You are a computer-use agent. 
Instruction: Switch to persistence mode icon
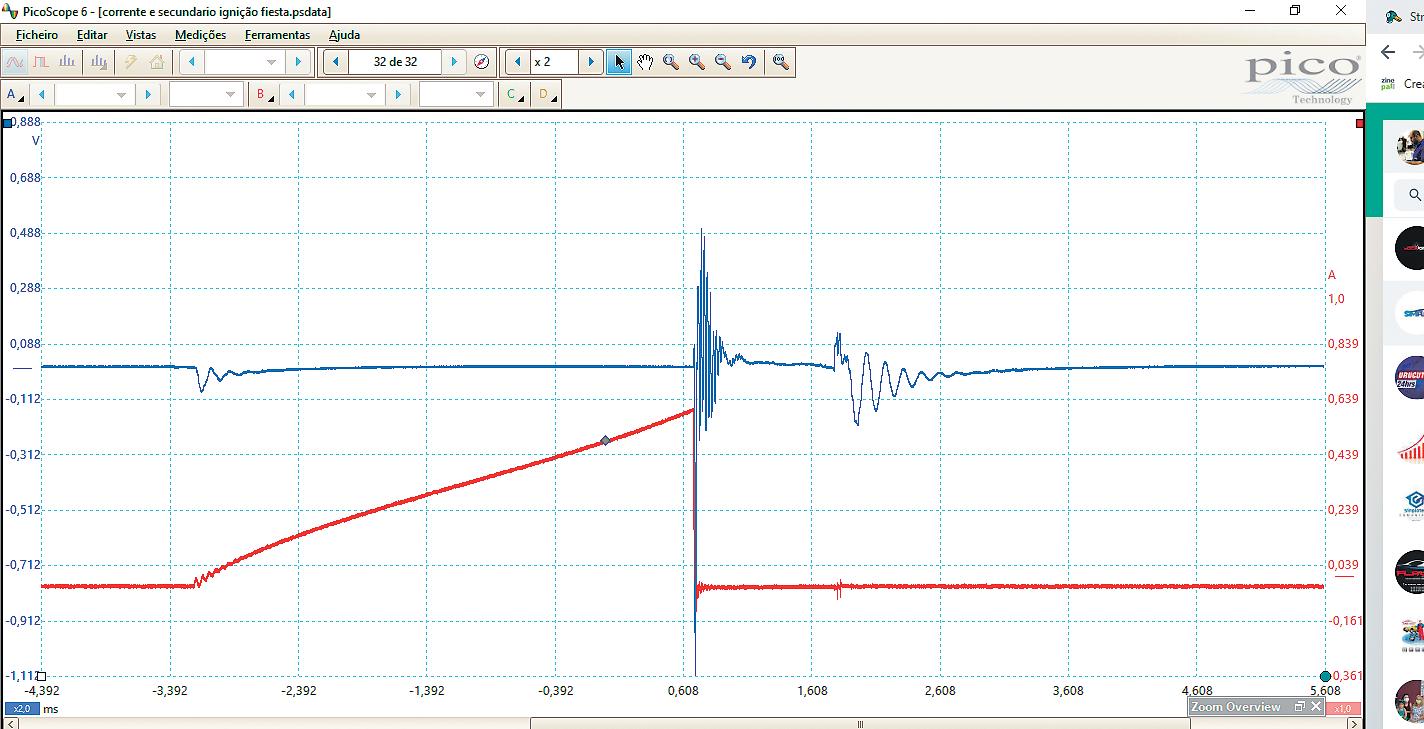41,62
